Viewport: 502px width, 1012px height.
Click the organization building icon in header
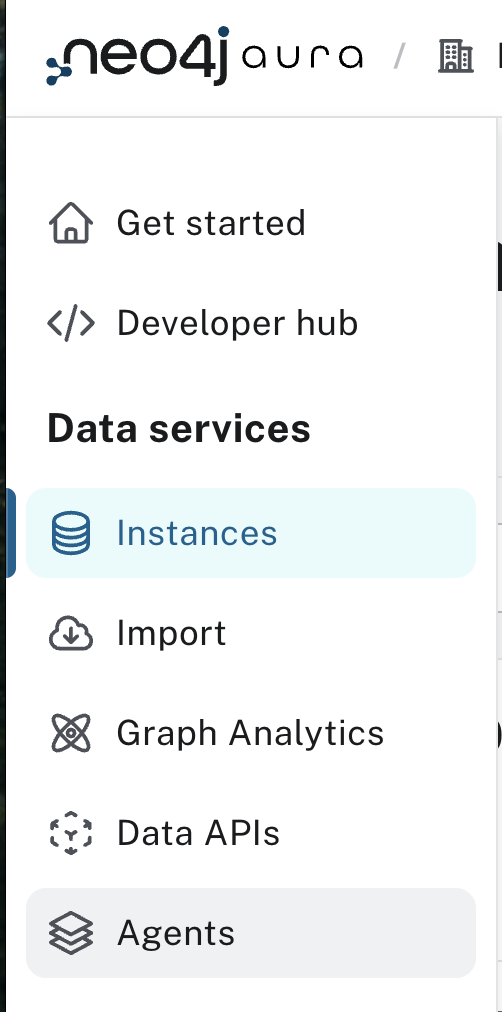(x=456, y=56)
